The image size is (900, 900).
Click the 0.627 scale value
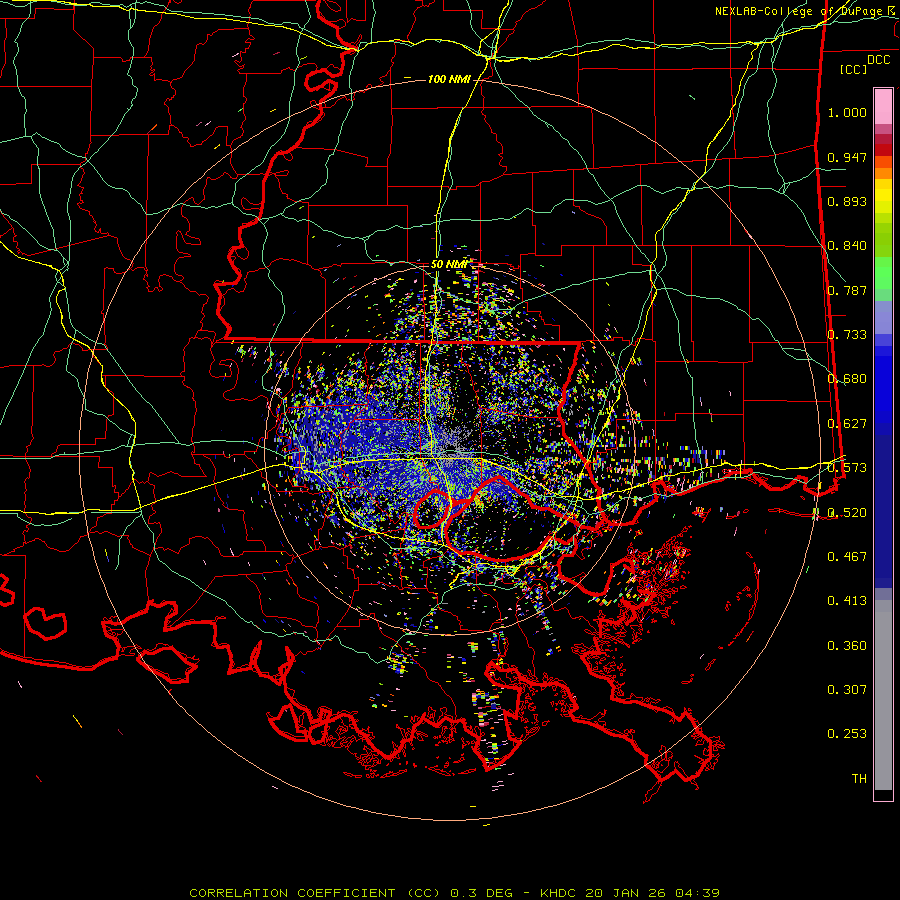(x=847, y=424)
